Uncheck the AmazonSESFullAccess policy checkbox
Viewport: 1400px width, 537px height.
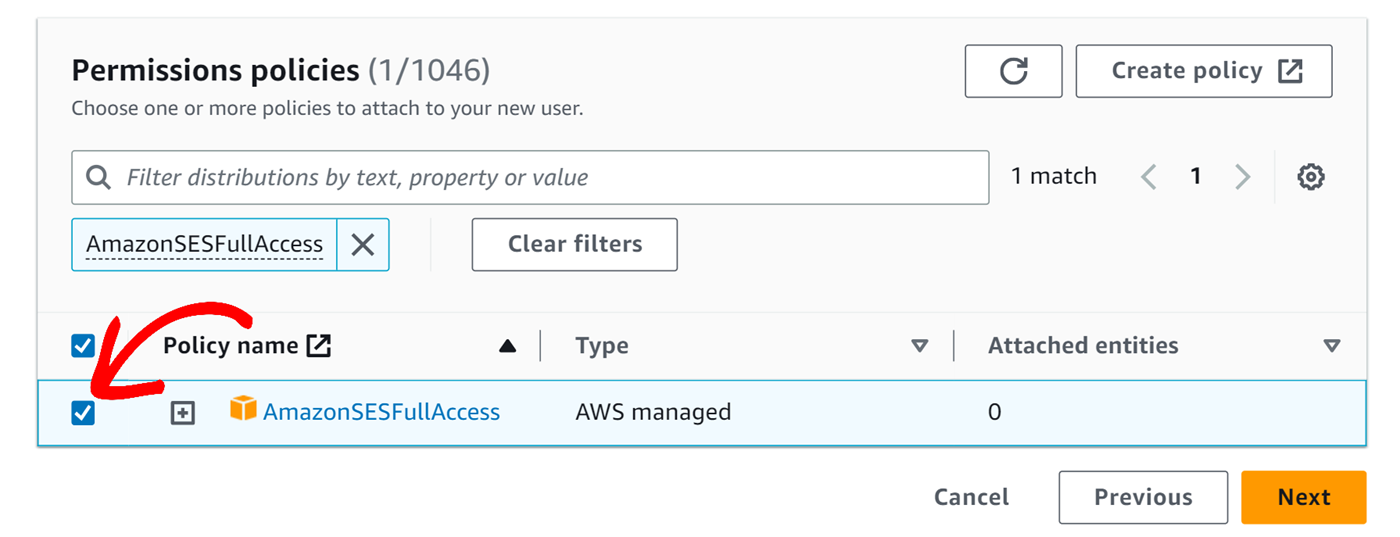83,412
